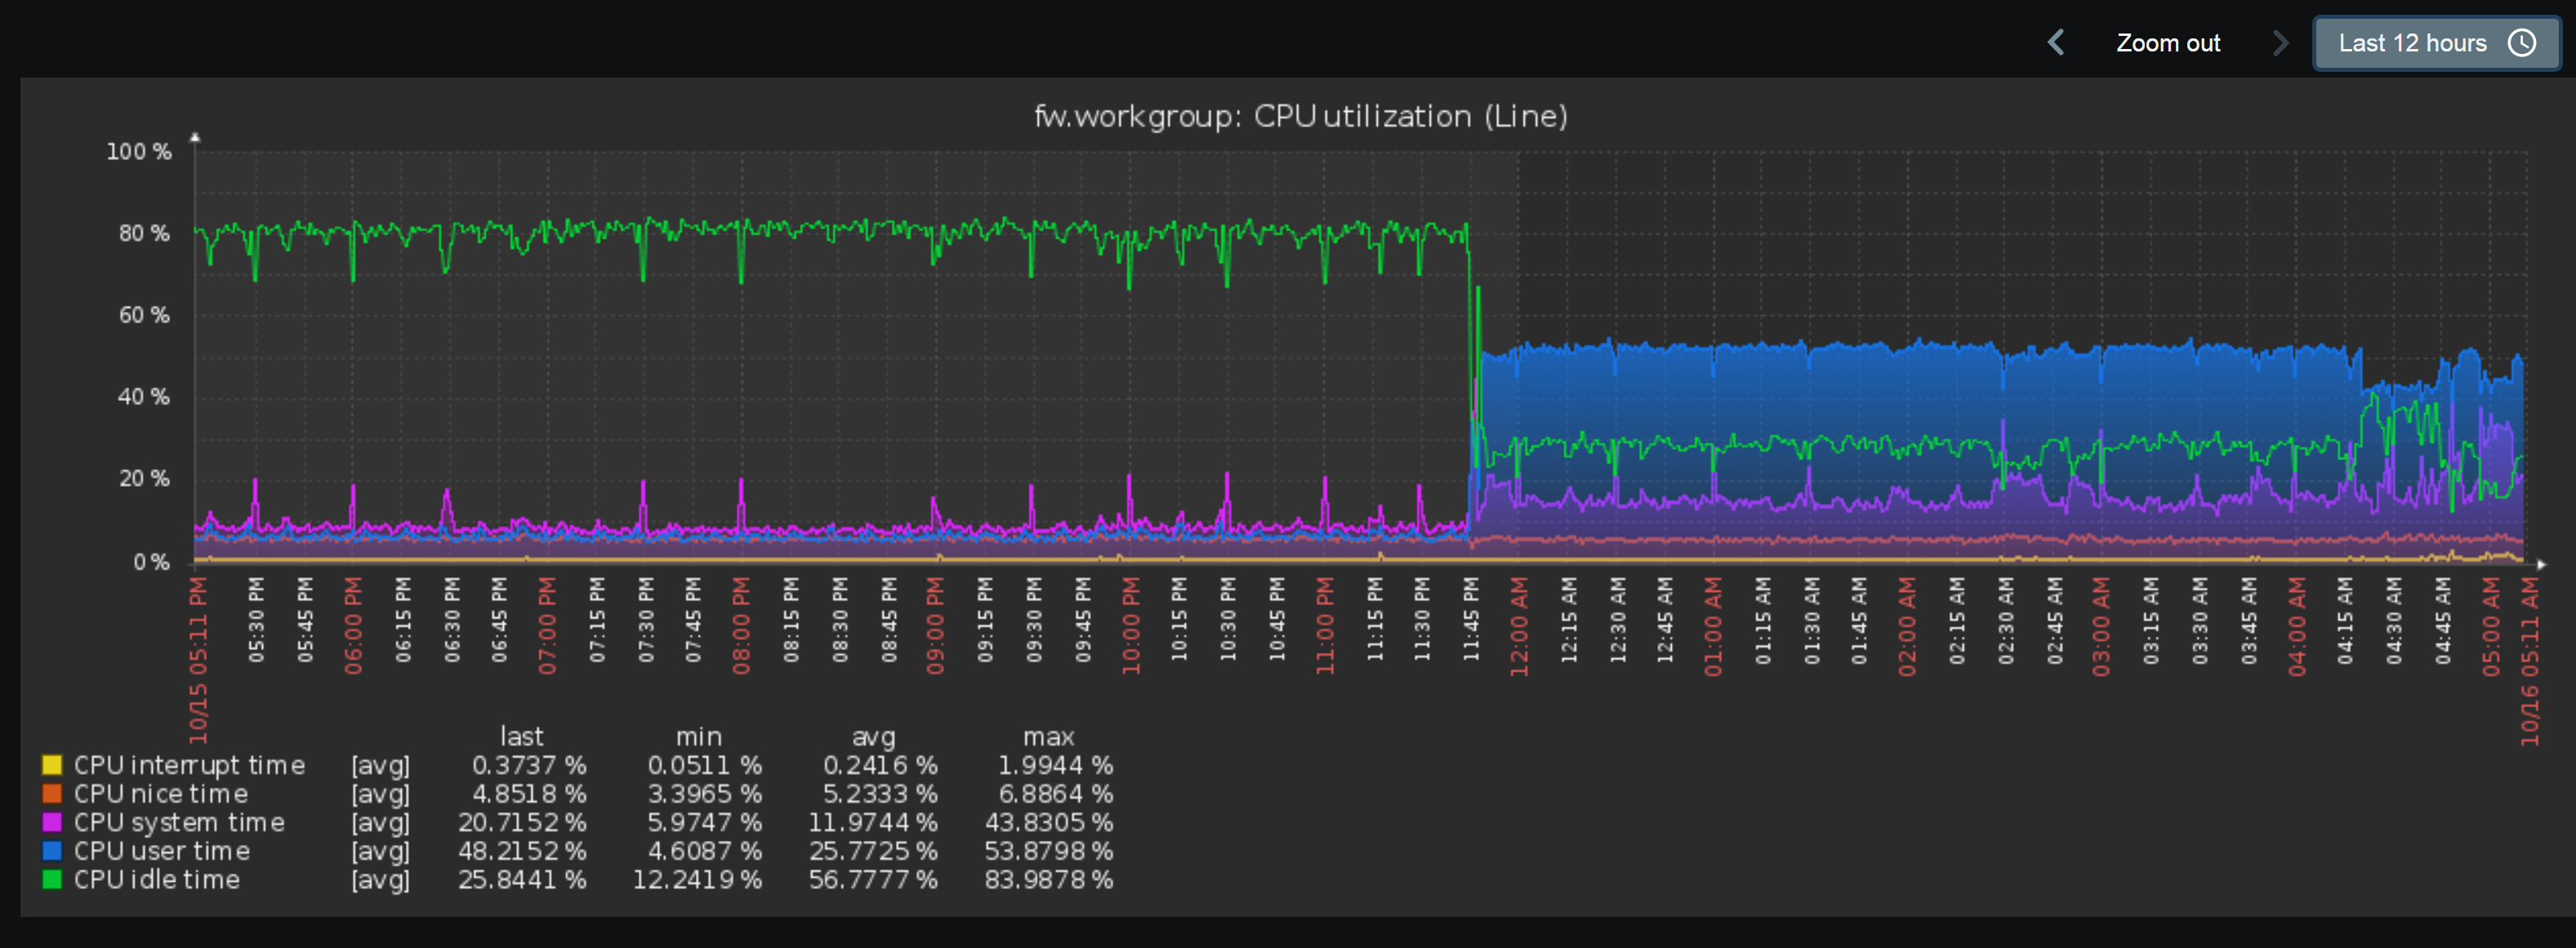Click the CPU user time legend label
This screenshot has height=948, width=2576.
point(162,851)
